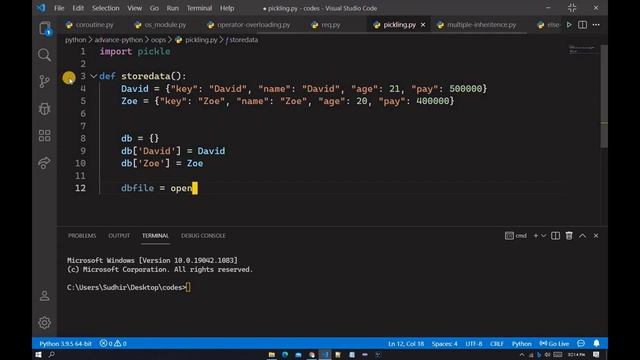Change indentation via Spaces: 4
This screenshot has height=360, width=640.
click(444, 344)
